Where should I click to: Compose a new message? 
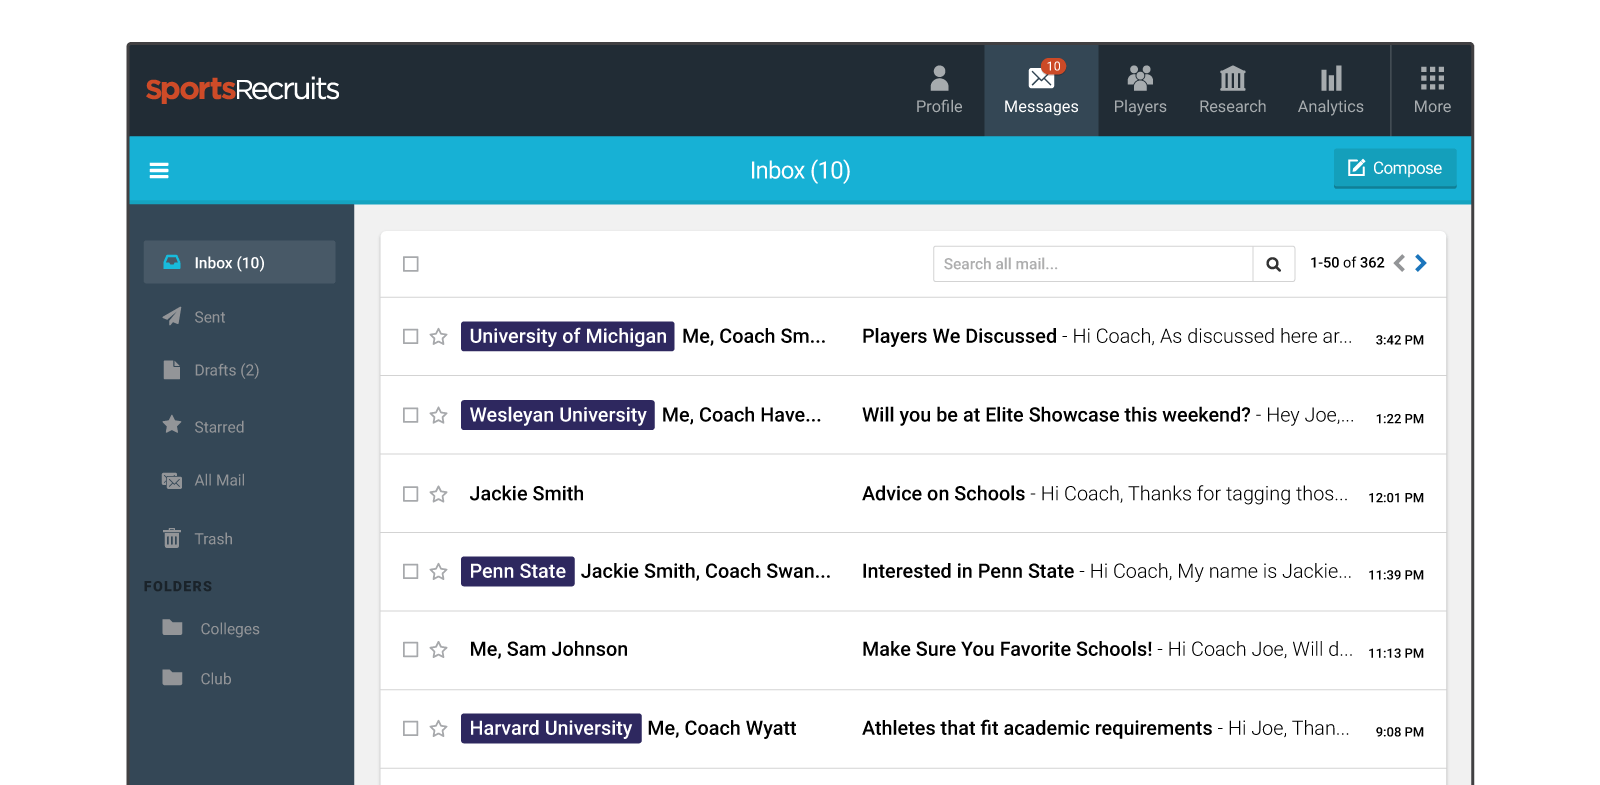(x=1395, y=168)
